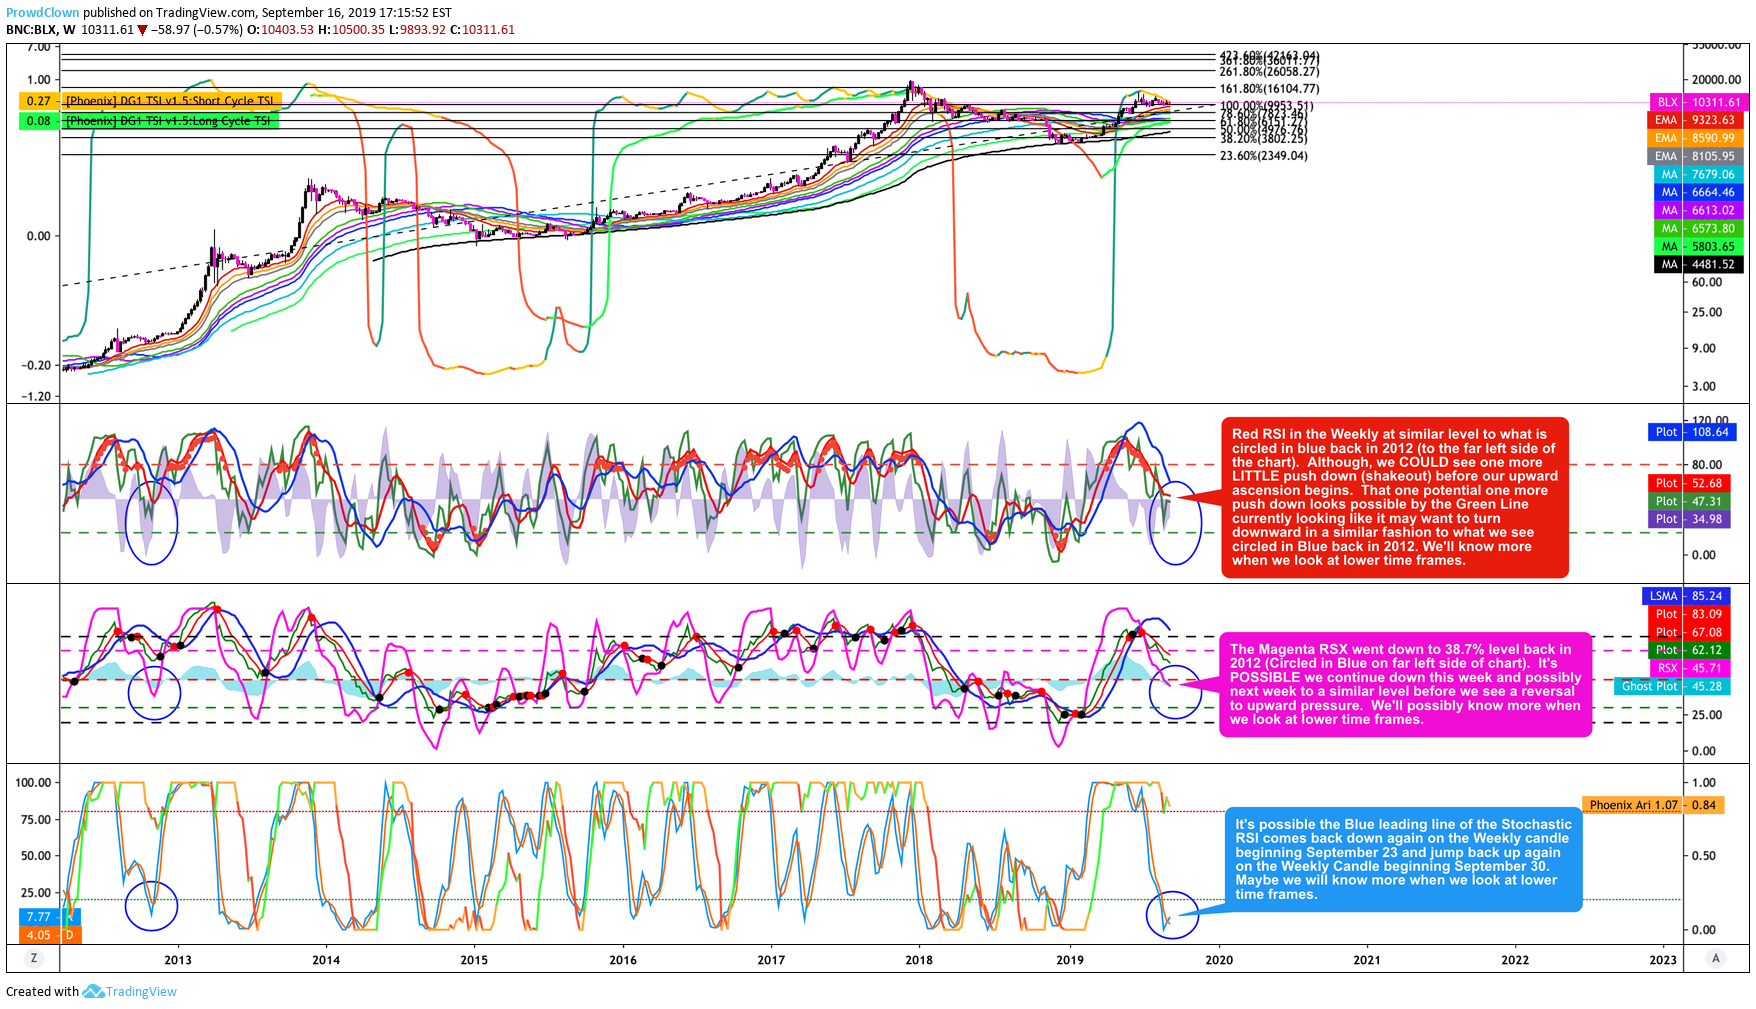The image size is (1756, 1009).
Task: Select the gray EMA 8105.95 label
Action: point(1695,156)
